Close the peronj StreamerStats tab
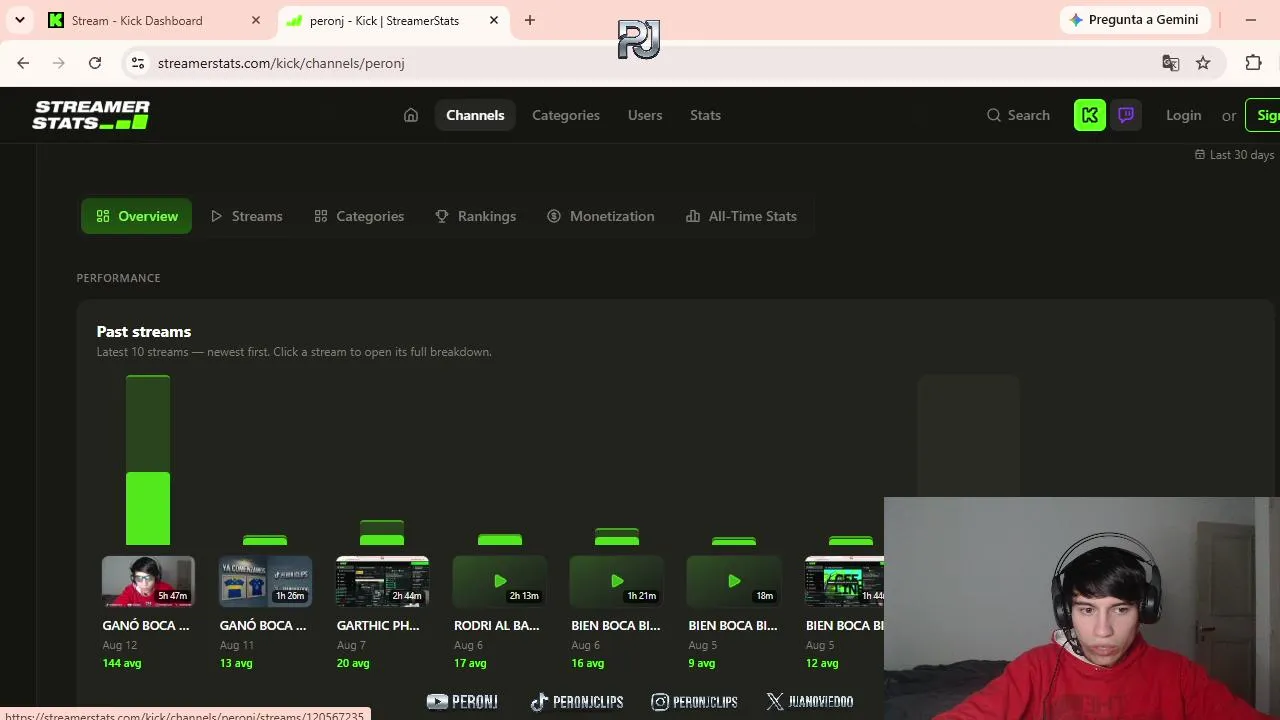1280x720 pixels. click(x=494, y=20)
